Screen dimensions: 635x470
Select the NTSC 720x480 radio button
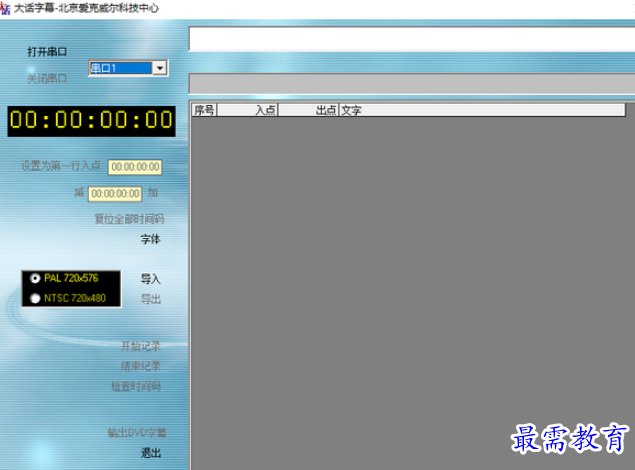(35, 298)
